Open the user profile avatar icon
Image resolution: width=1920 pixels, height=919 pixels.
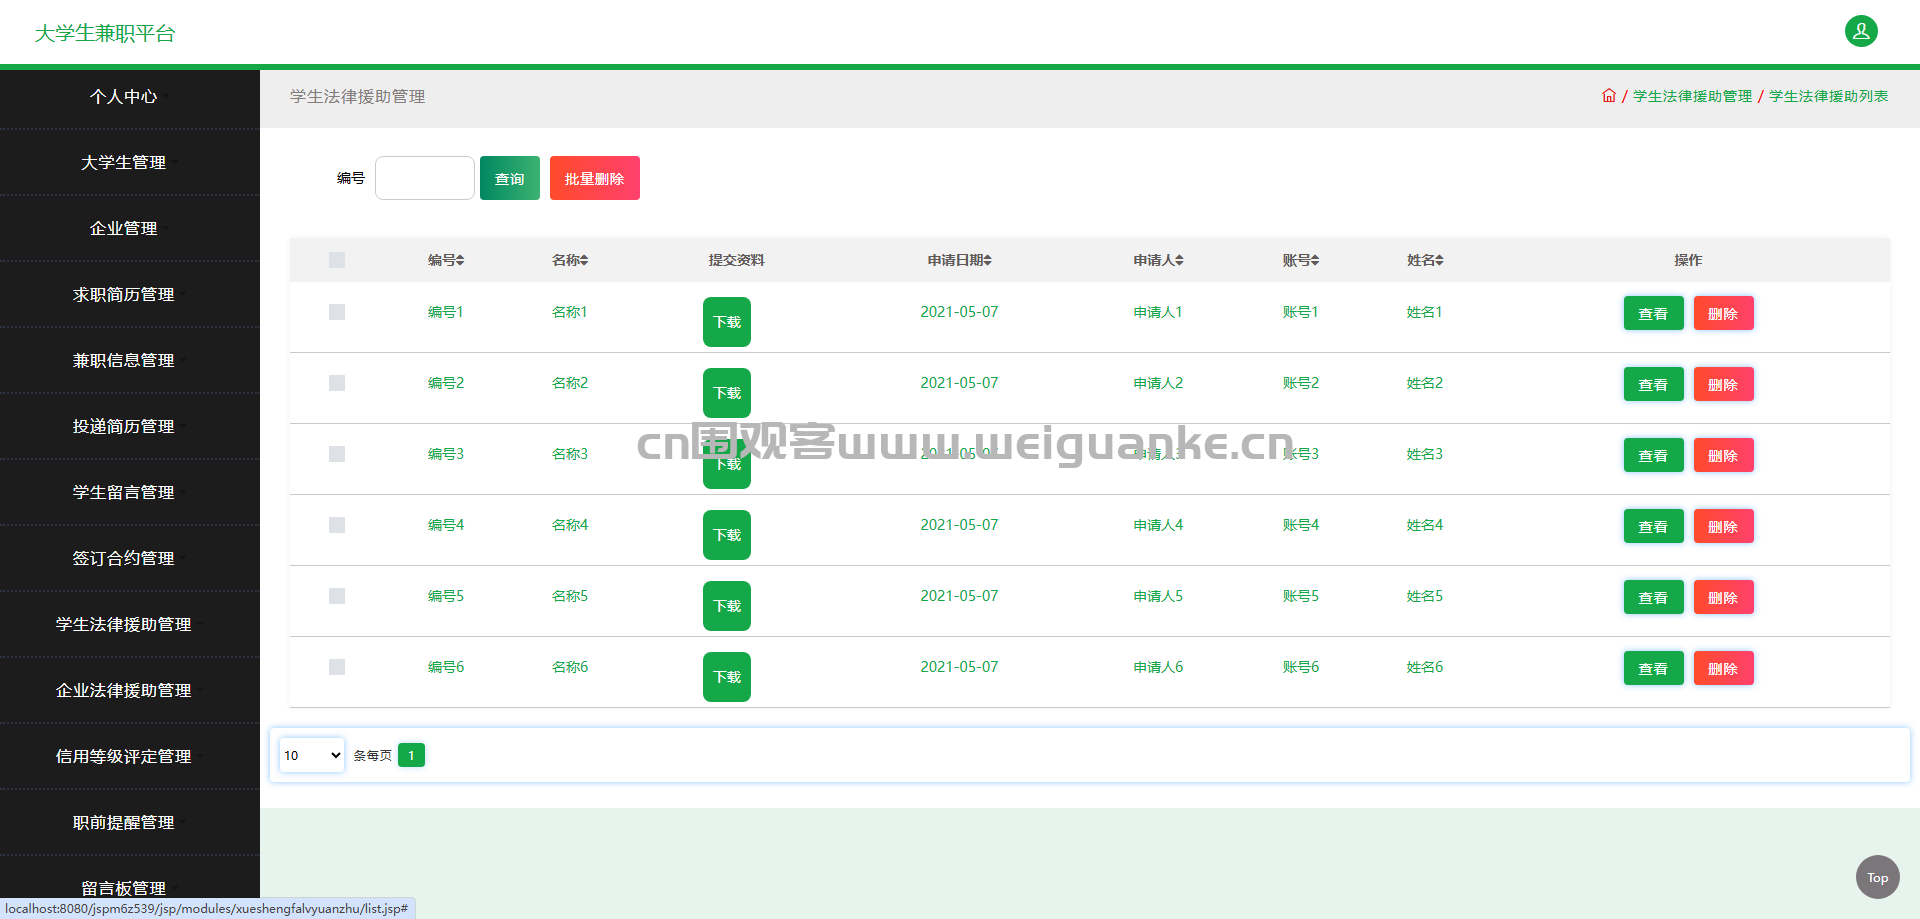[x=1861, y=31]
